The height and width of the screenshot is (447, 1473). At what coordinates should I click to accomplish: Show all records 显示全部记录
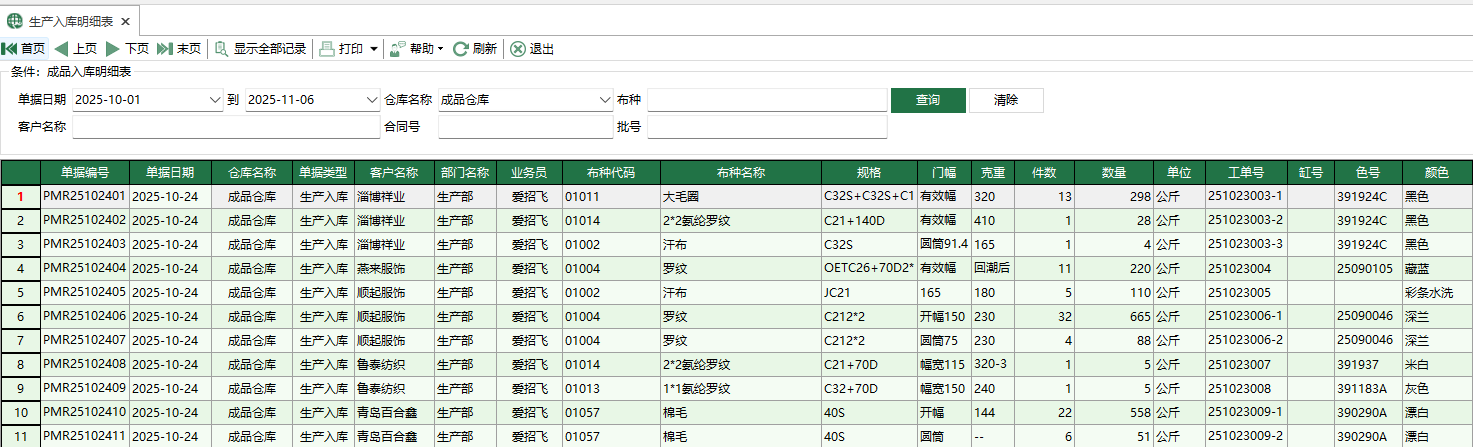point(260,48)
